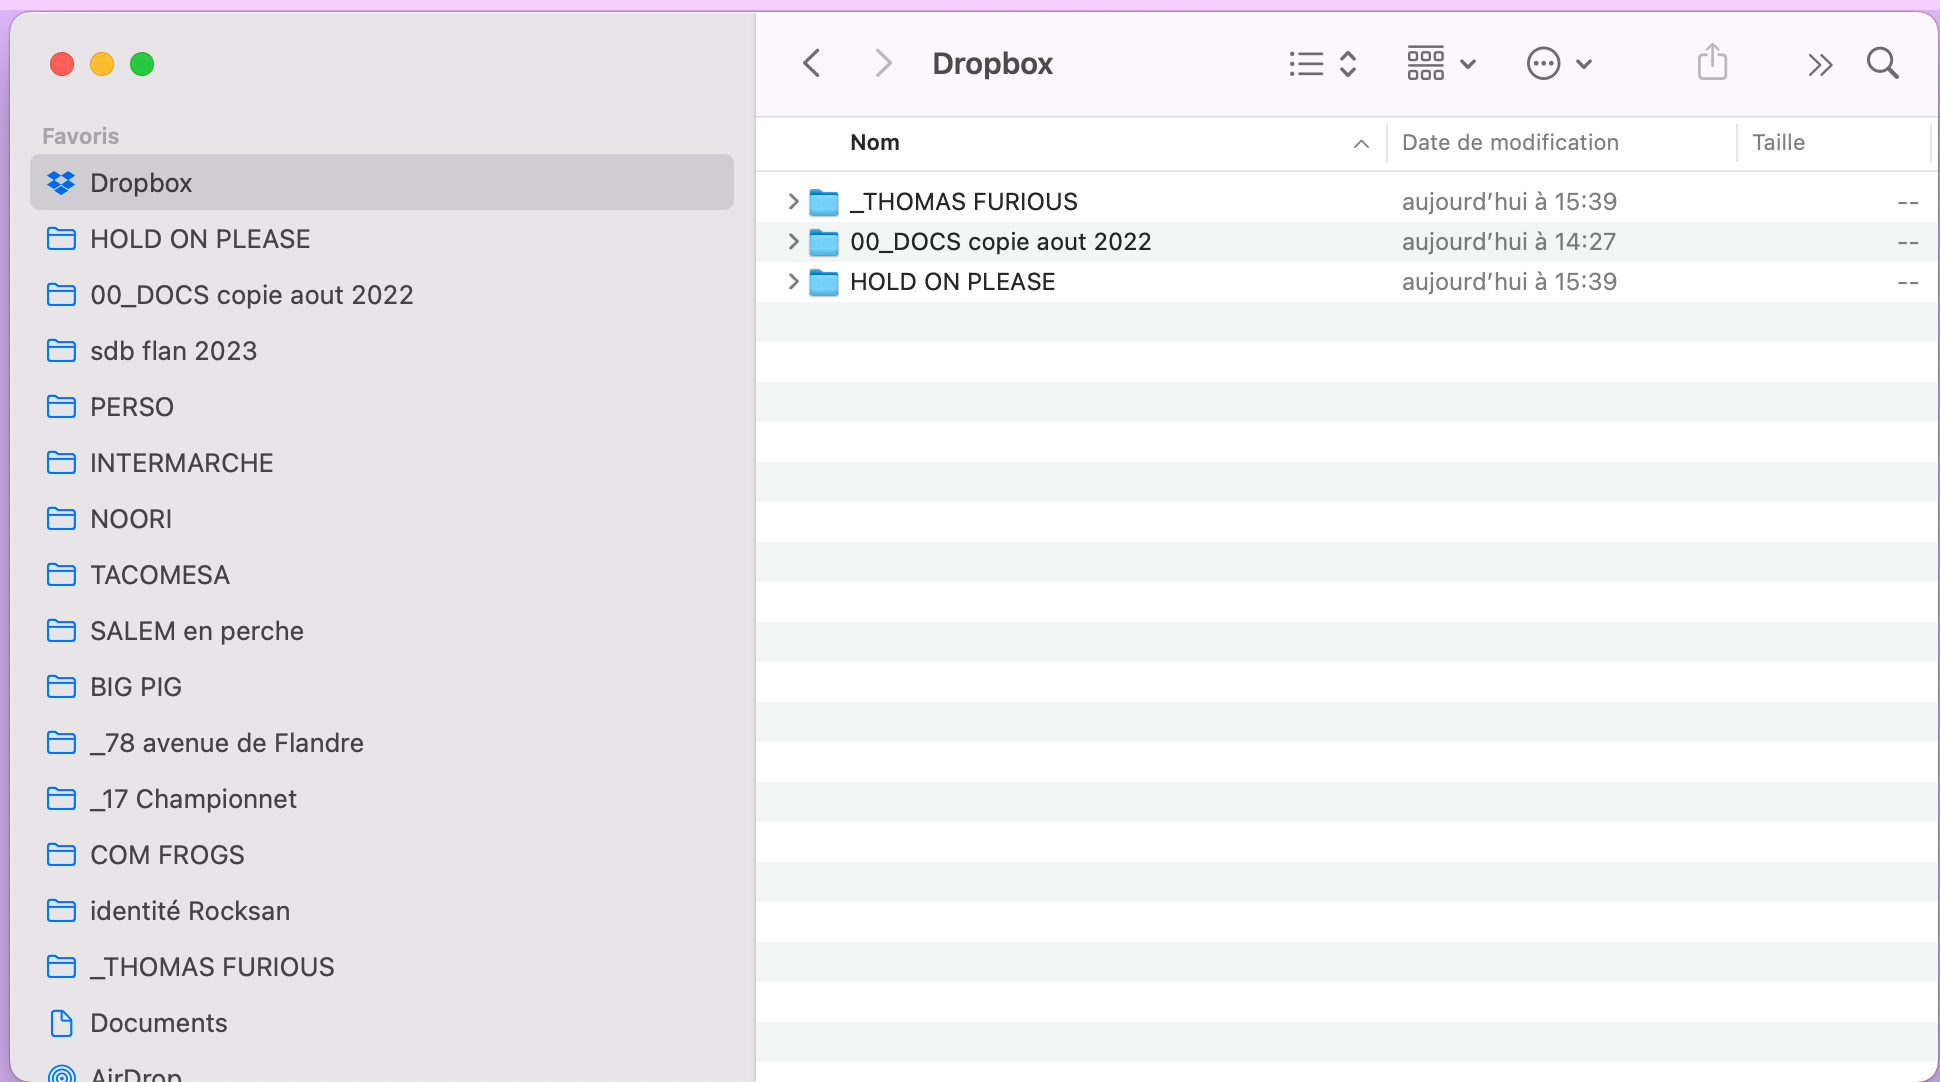
Task: Open the INTERMARCHE sidebar folder
Action: [x=382, y=463]
